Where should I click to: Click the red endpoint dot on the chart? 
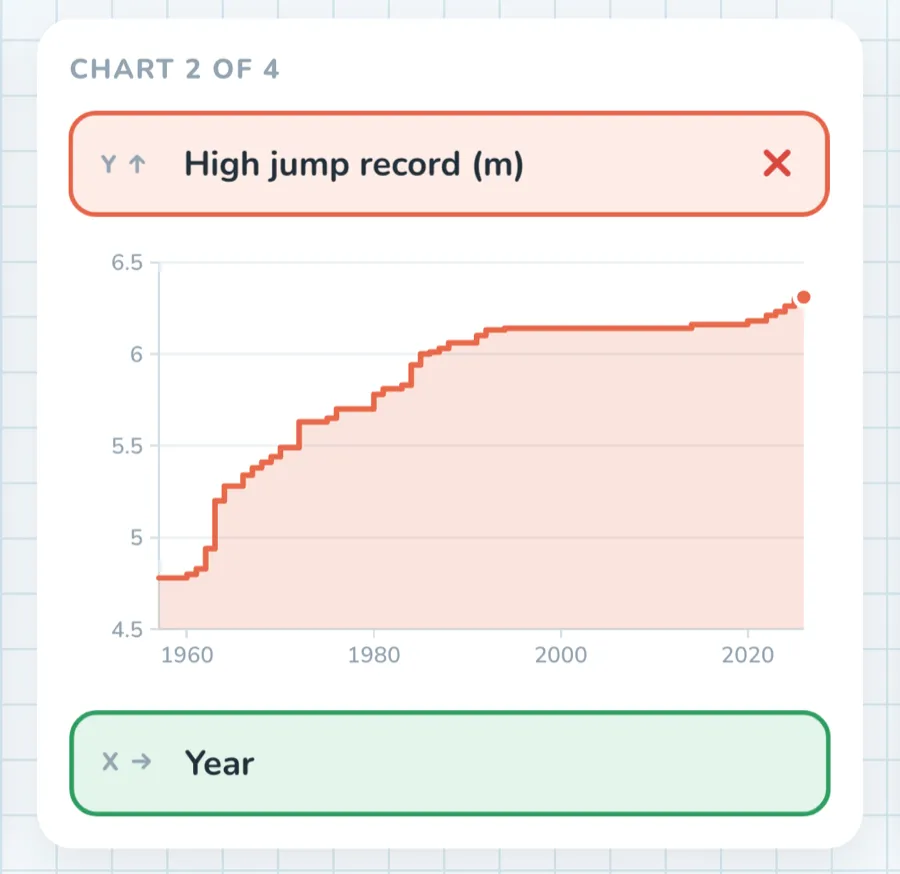804,297
